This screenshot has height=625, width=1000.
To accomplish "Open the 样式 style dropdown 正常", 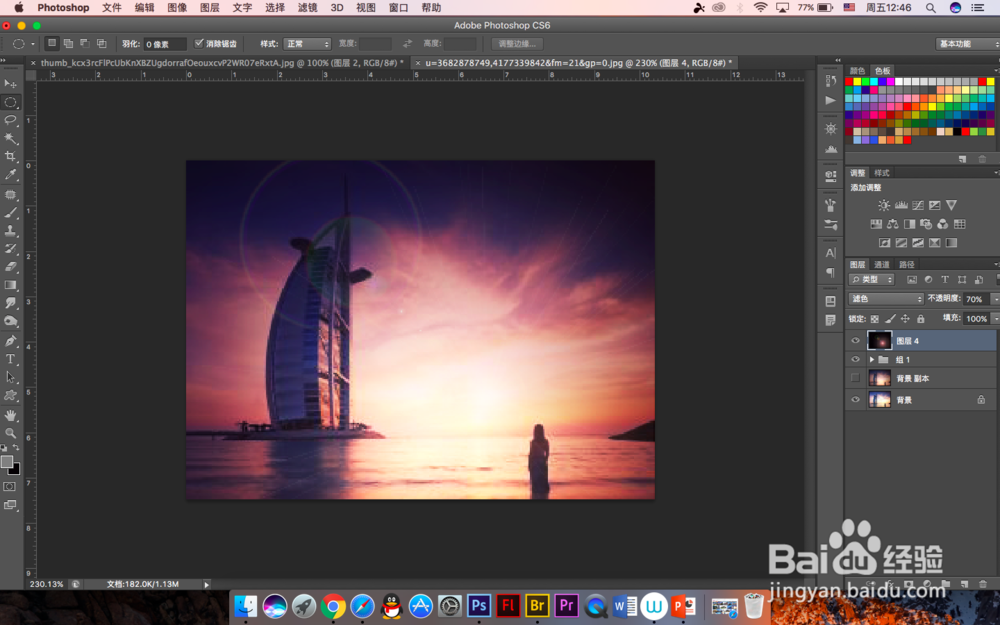I will coord(307,44).
